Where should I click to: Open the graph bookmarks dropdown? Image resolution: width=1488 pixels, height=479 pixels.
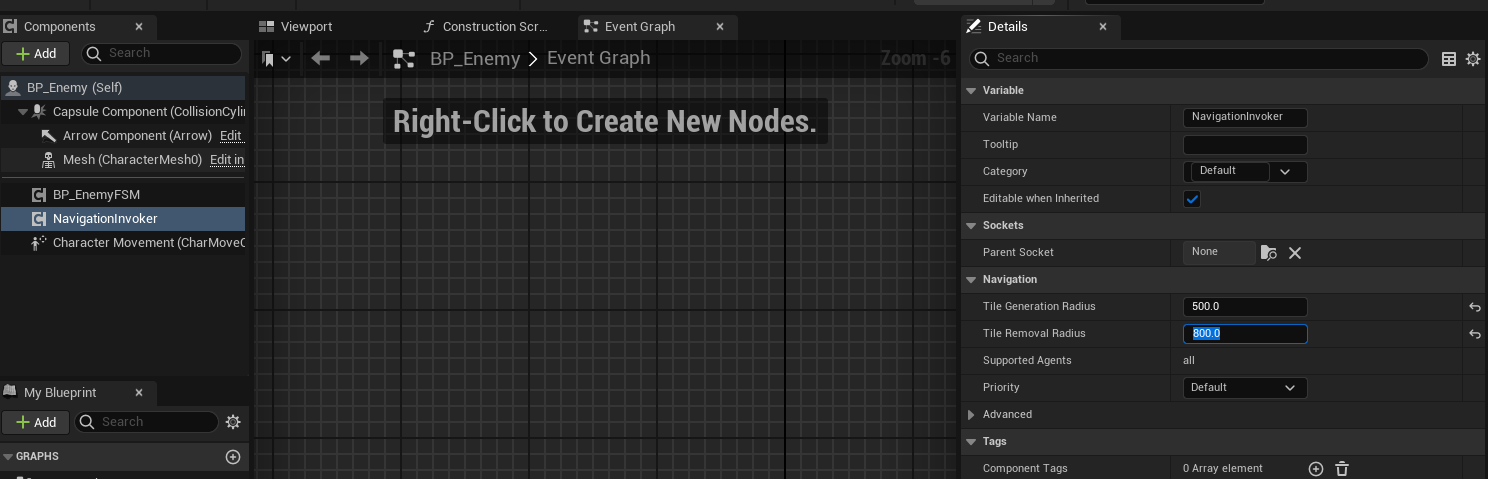click(x=276, y=59)
